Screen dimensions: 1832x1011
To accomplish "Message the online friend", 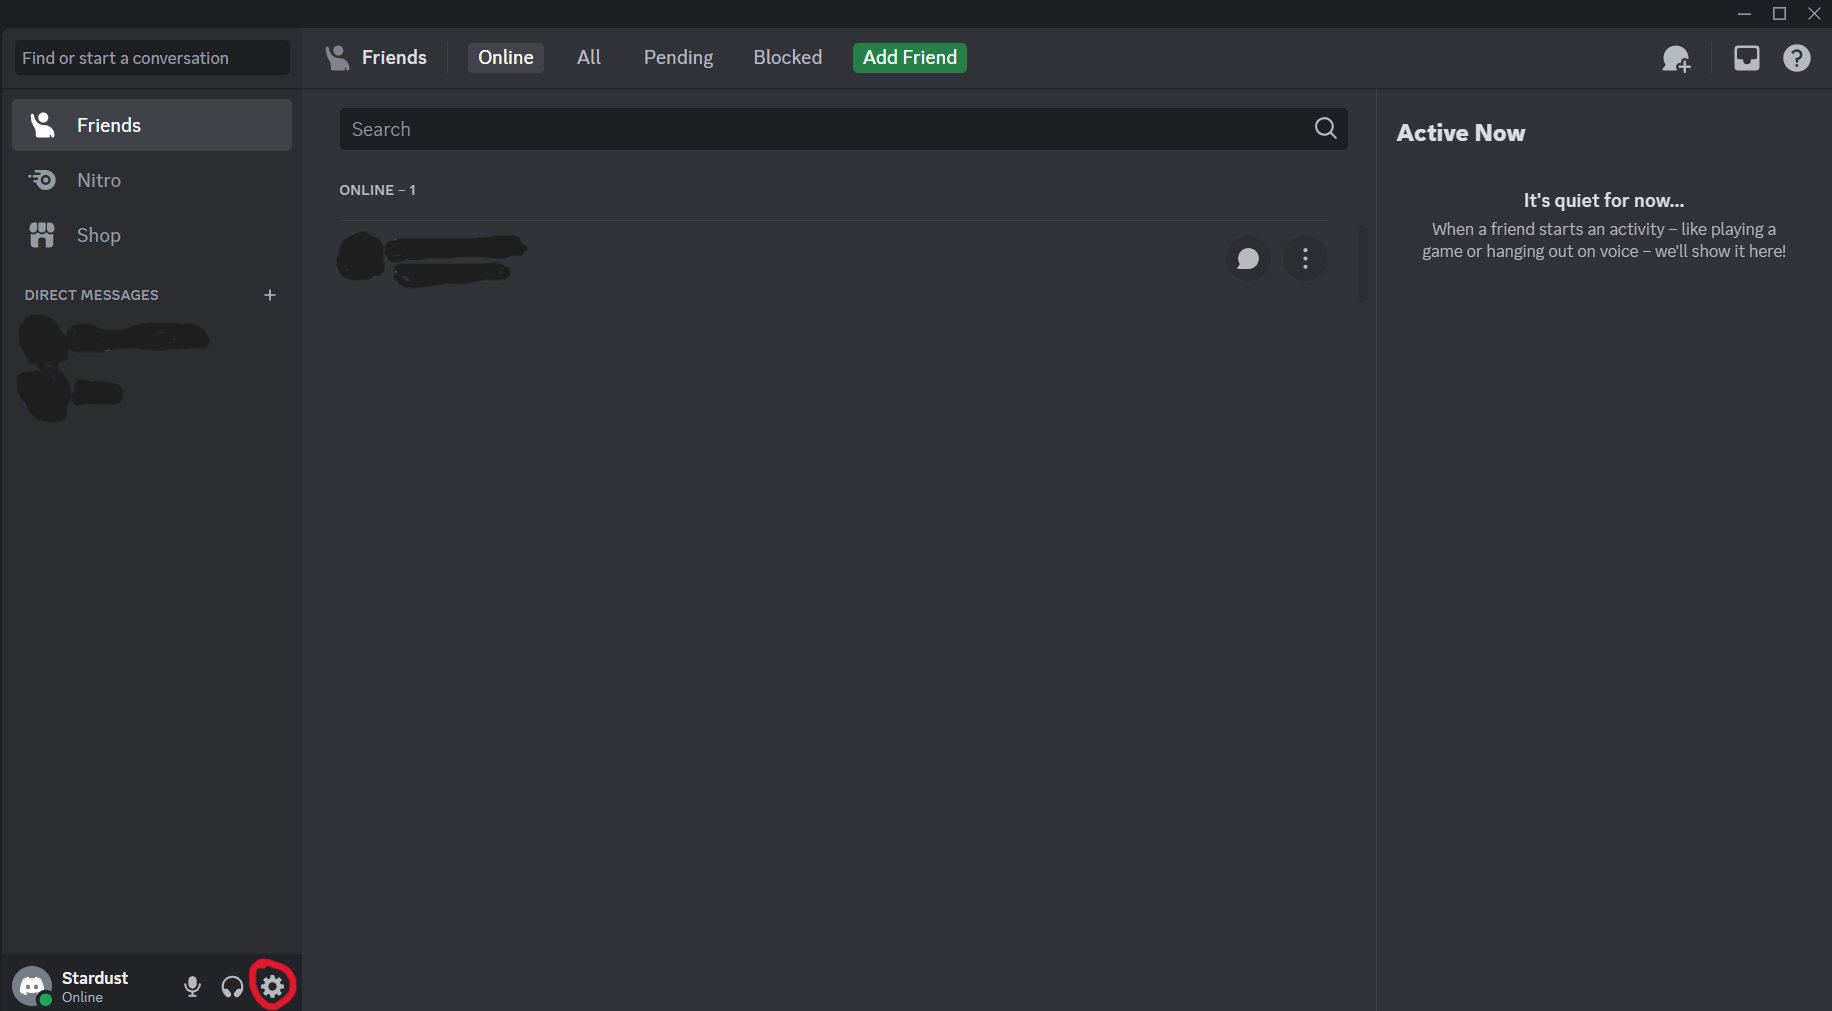I will pyautogui.click(x=1247, y=259).
